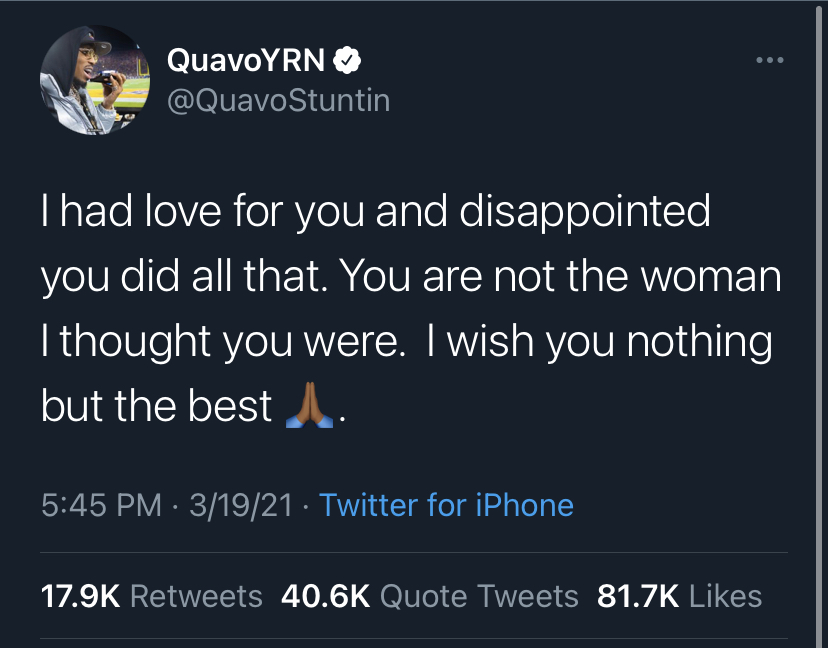
Task: Click the word 'disappointed' in the tweet
Action: pos(580,213)
